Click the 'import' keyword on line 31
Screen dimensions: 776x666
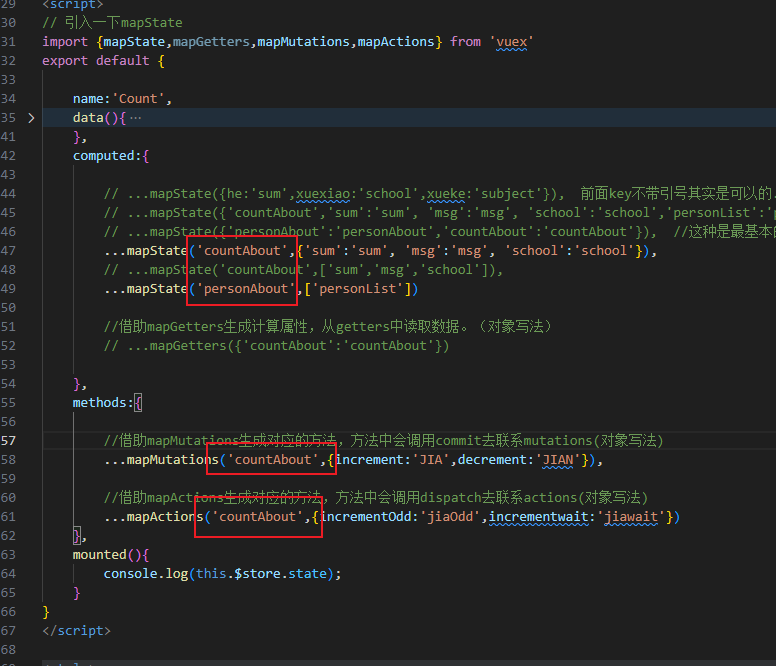65,42
